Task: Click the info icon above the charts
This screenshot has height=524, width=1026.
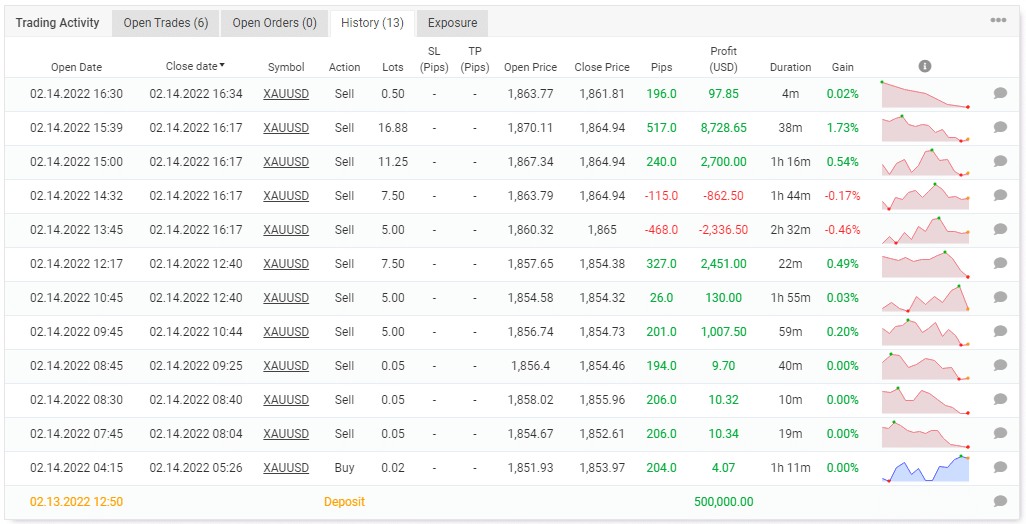Action: (925, 66)
